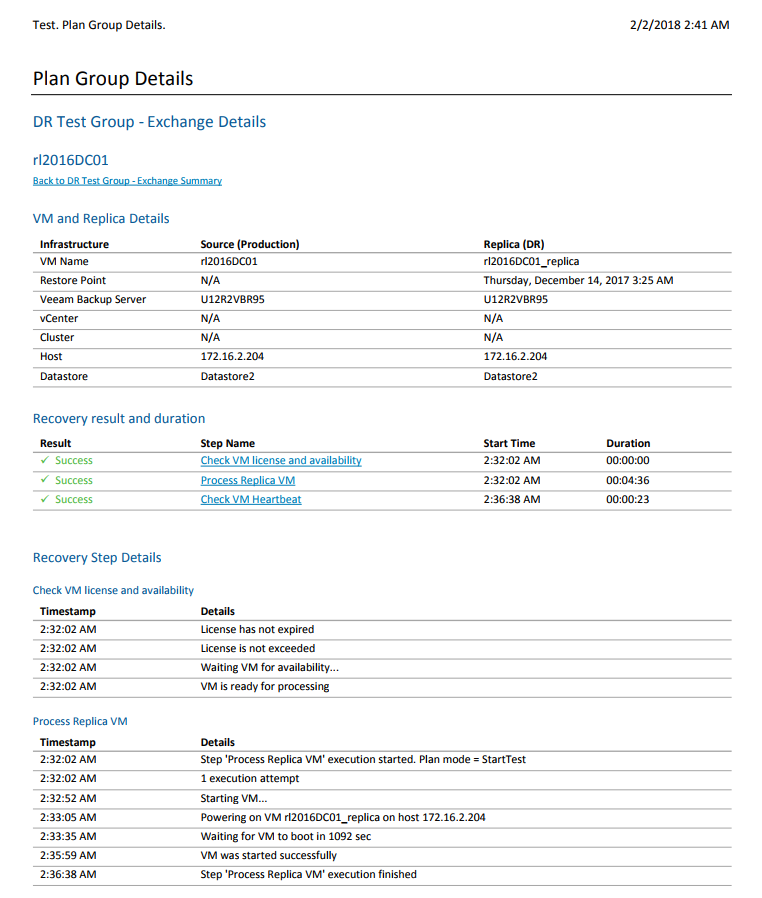The width and height of the screenshot is (762, 898).
Task: Select the Source (Production) column header
Action: [x=250, y=245]
